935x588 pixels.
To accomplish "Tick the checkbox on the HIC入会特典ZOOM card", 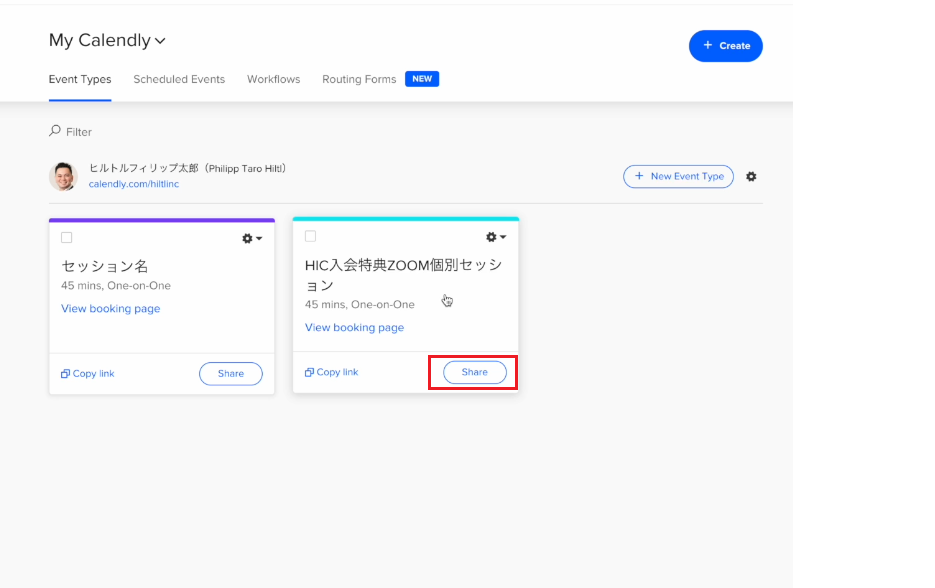I will coord(311,237).
